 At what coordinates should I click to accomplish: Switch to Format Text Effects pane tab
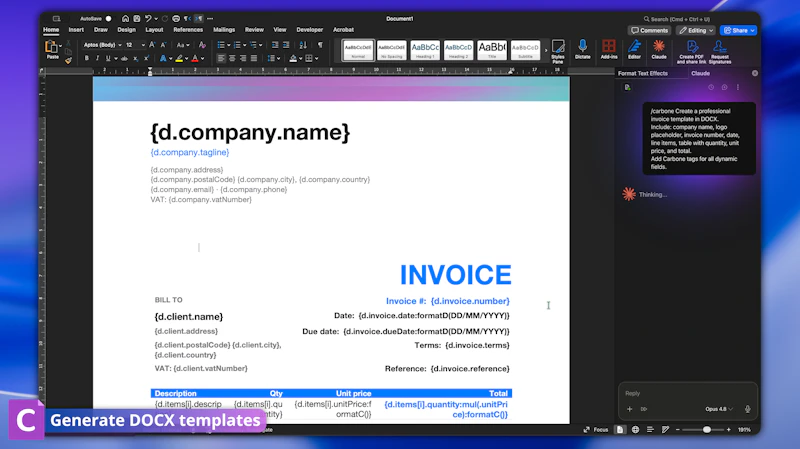(642, 73)
